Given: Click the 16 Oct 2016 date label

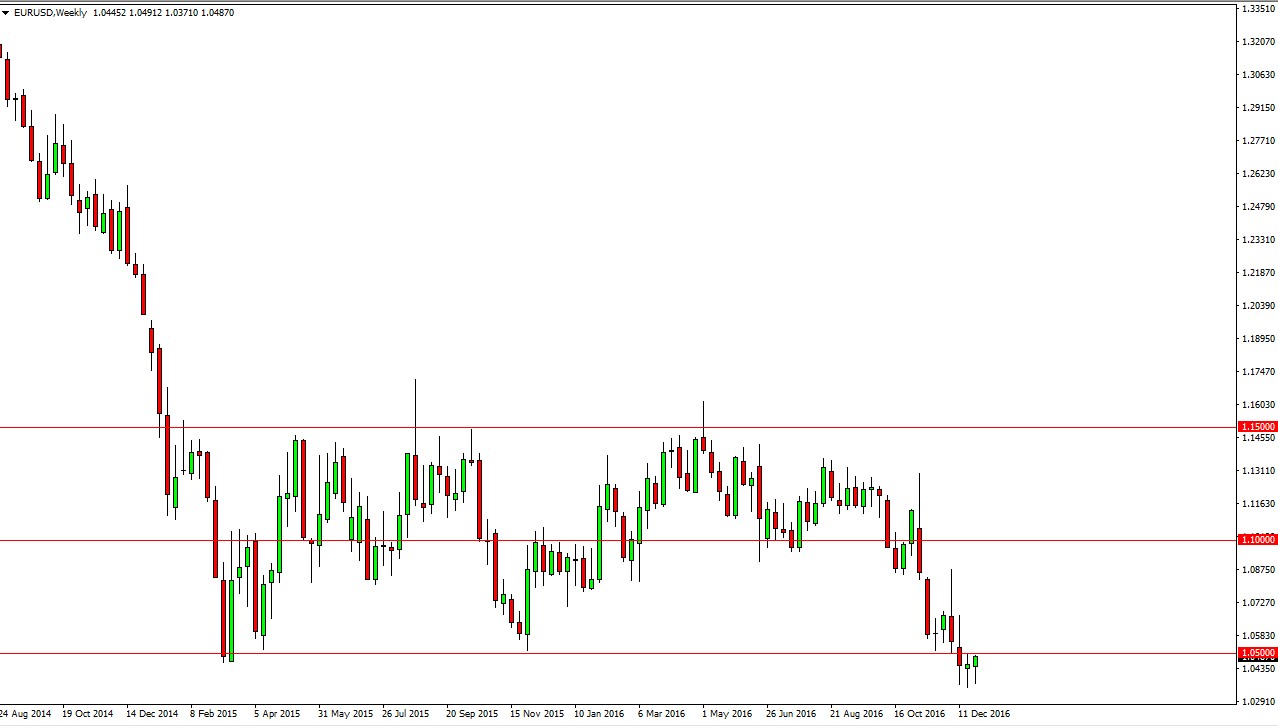Looking at the screenshot, I should click(919, 714).
